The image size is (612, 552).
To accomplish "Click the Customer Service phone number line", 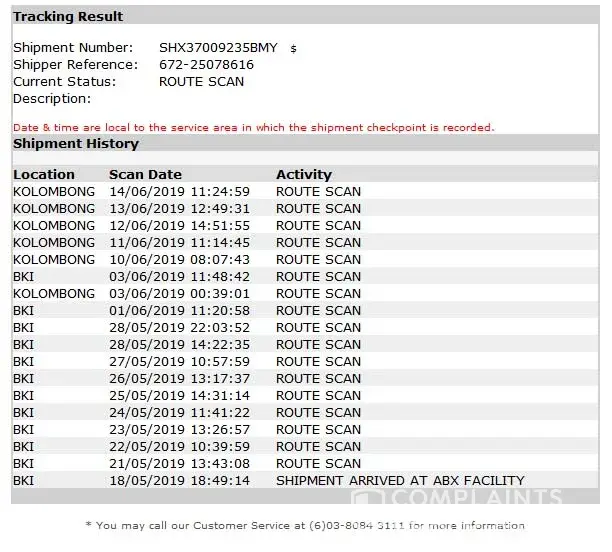I will pyautogui.click(x=305, y=525).
